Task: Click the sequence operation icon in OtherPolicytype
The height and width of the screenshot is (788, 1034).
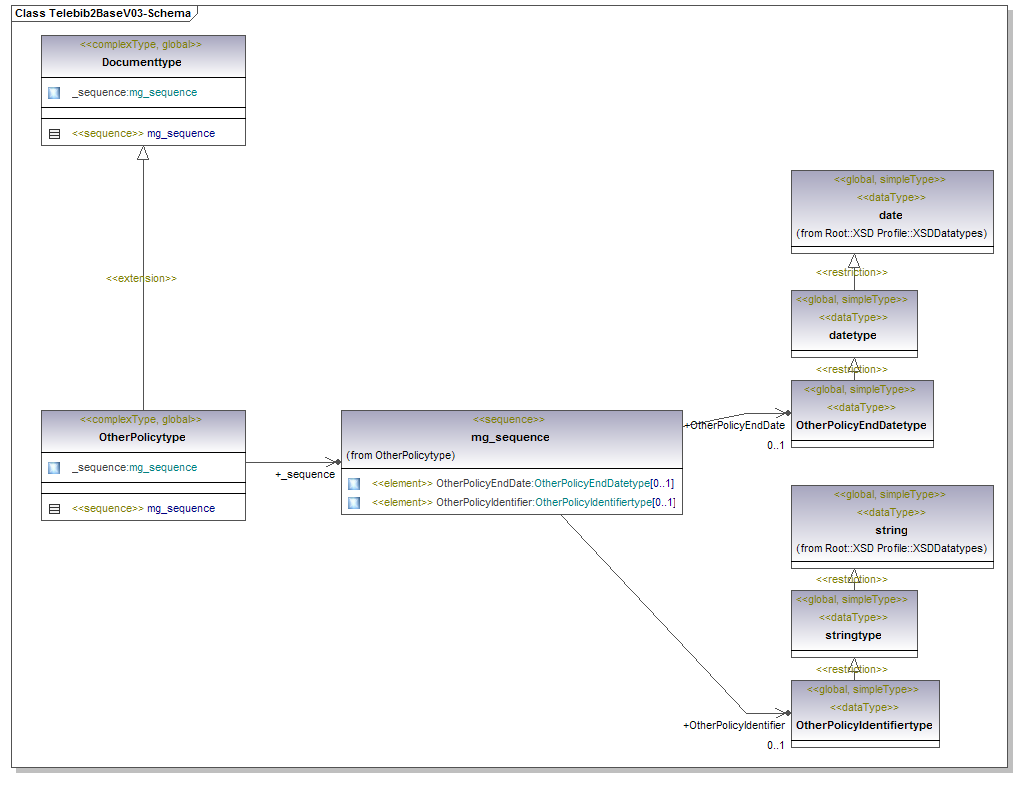Action: [x=54, y=509]
